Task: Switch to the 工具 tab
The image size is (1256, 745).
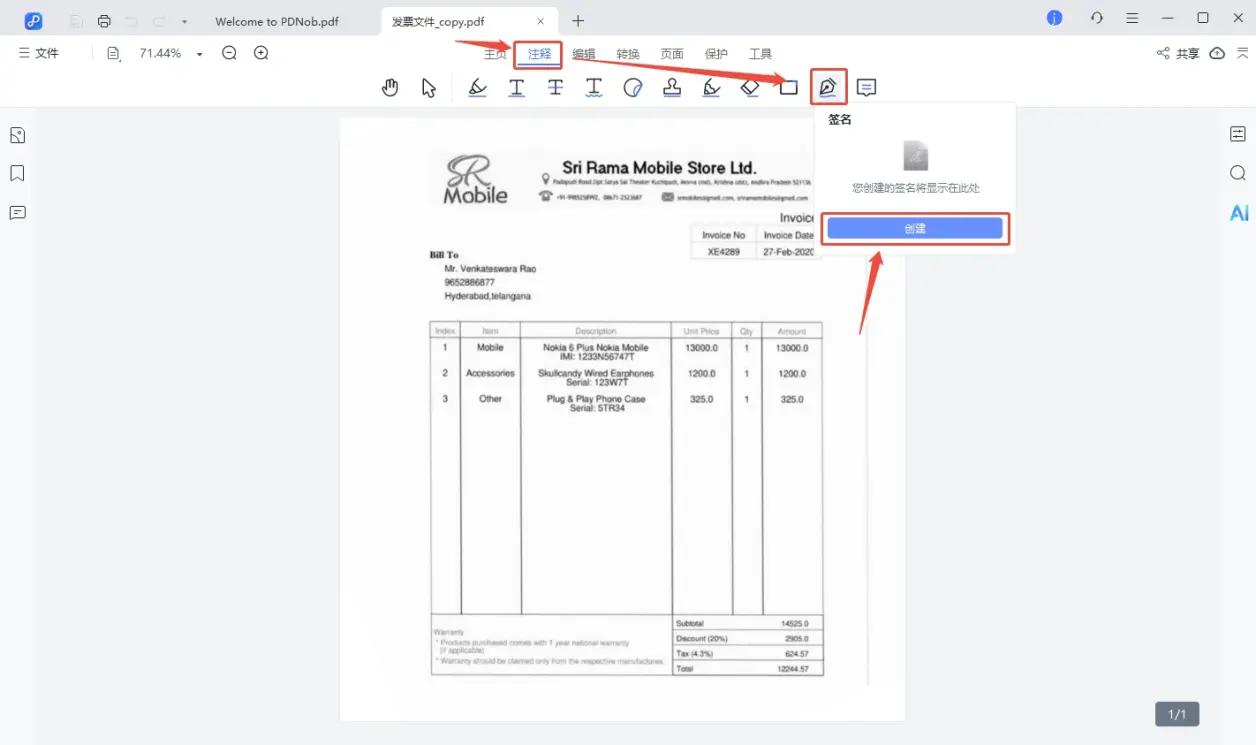Action: point(761,54)
